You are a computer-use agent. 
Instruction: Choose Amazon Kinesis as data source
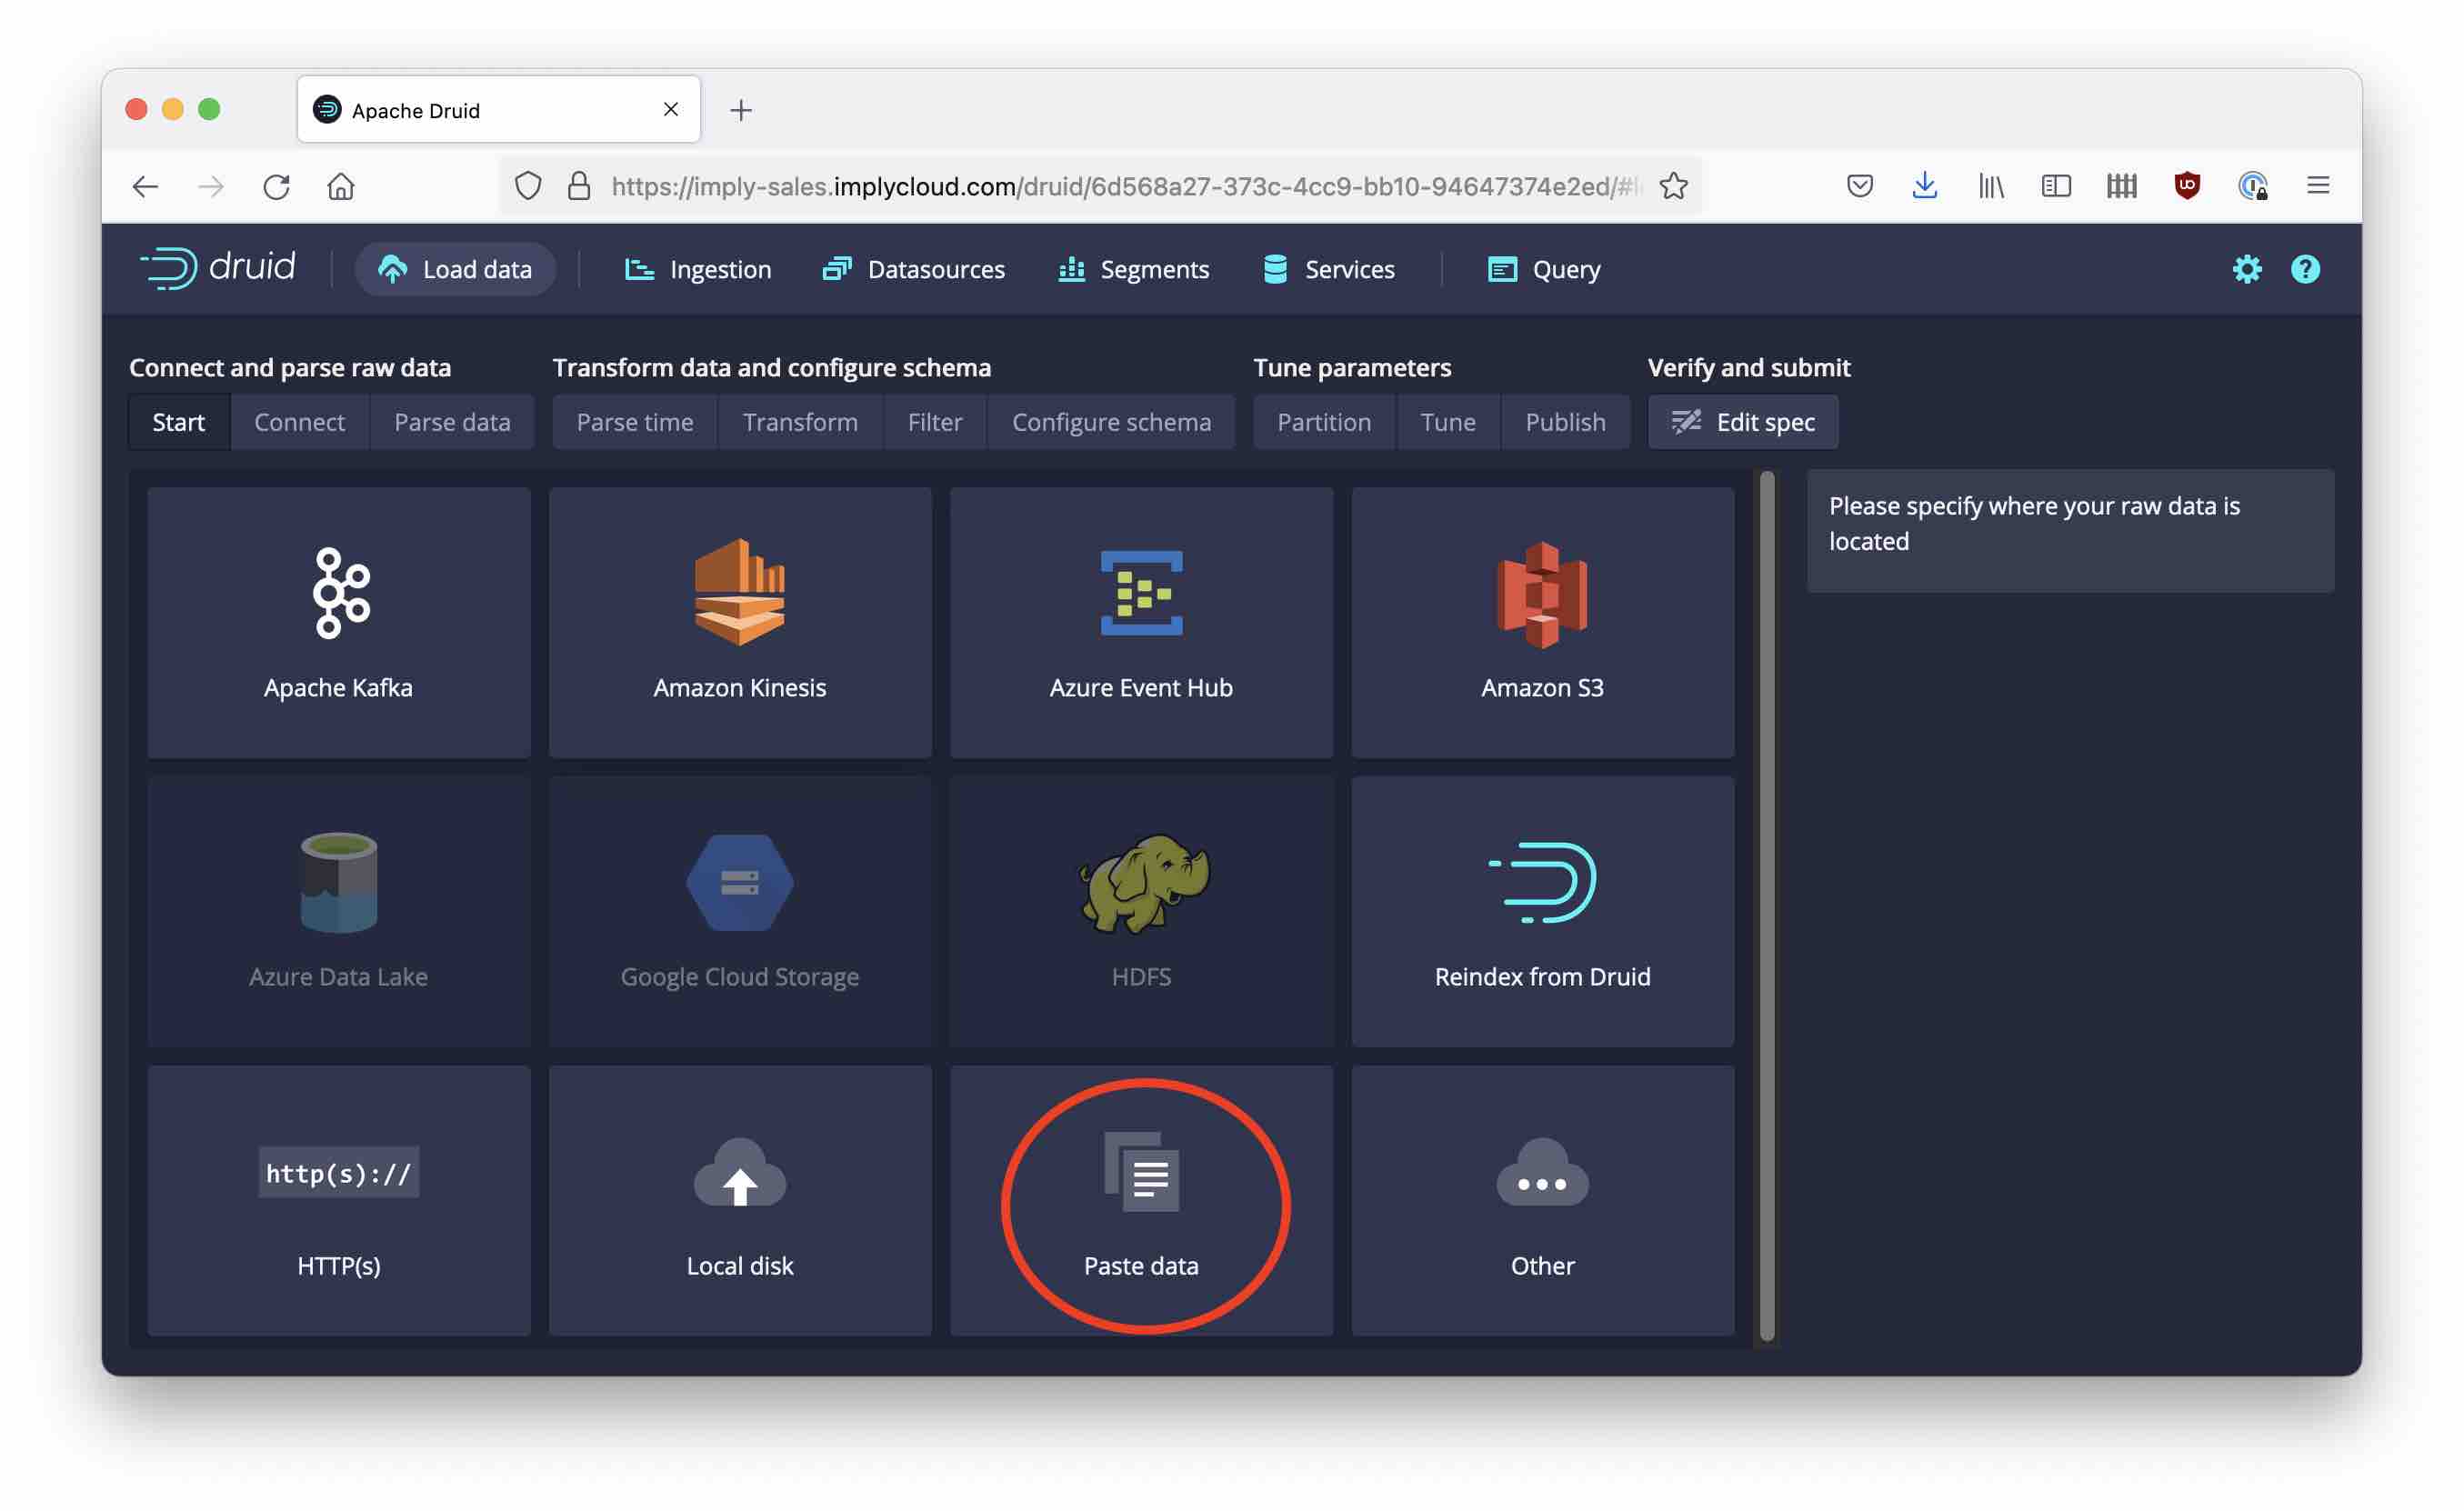[739, 622]
